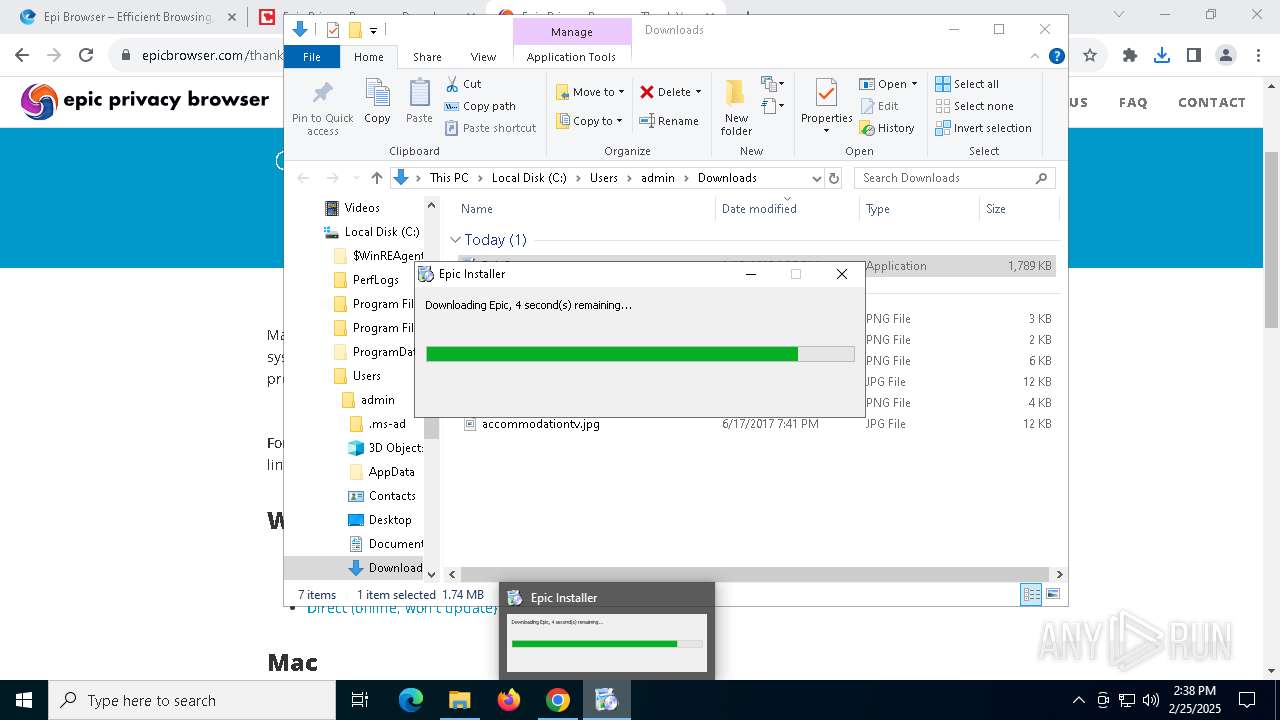
Task: Open Microsoft Edge from the taskbar
Action: pyautogui.click(x=411, y=700)
